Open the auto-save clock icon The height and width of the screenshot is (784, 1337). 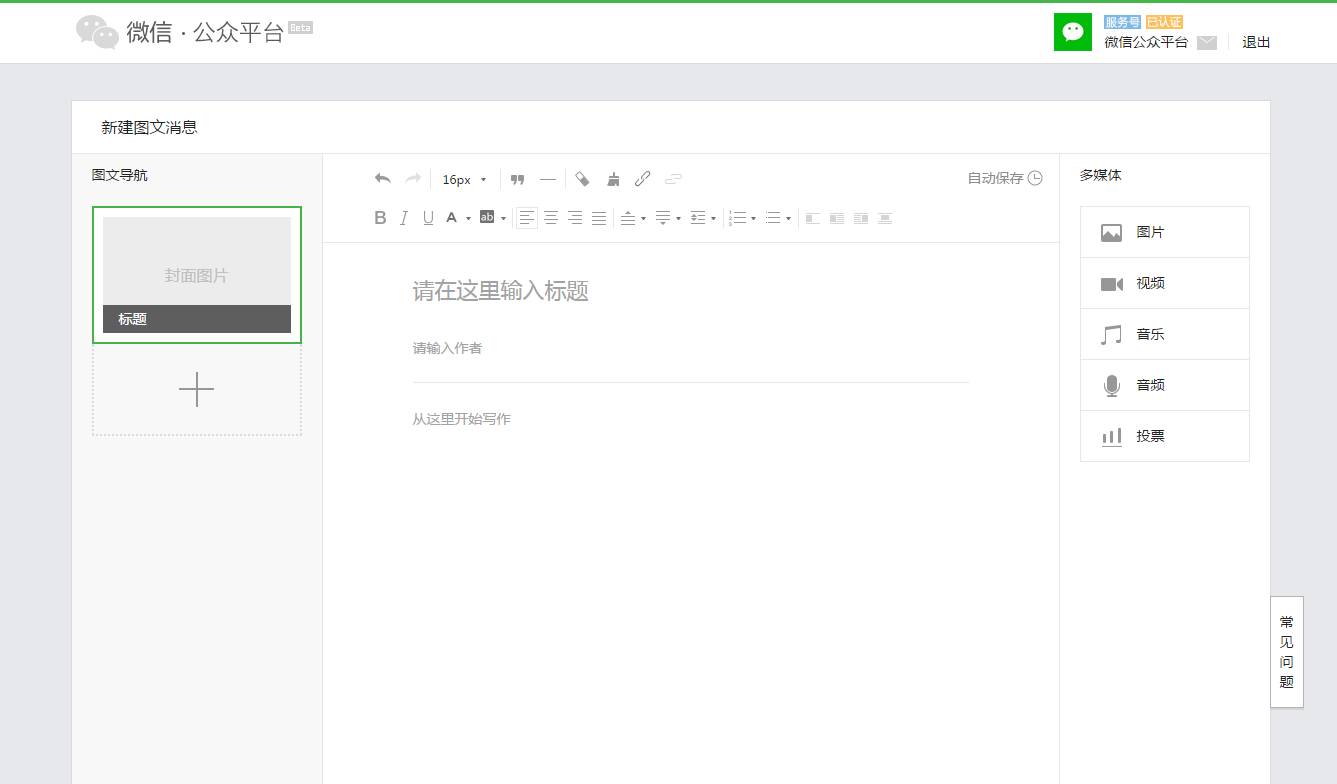click(x=1035, y=178)
